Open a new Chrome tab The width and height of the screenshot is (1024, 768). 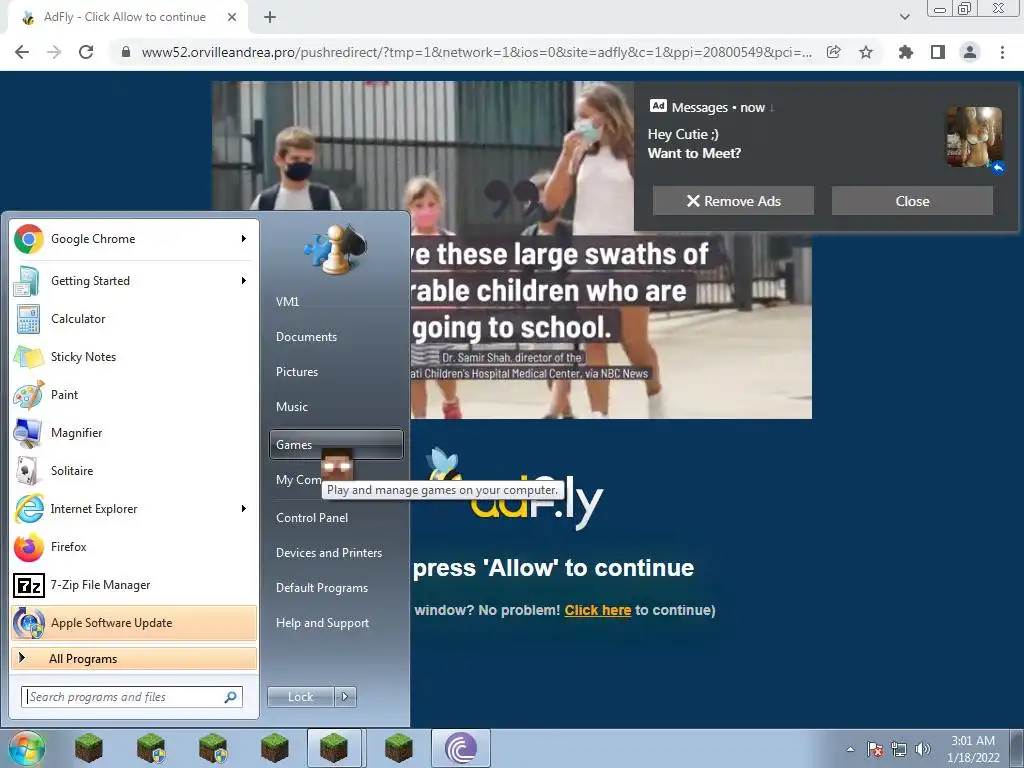pos(270,18)
